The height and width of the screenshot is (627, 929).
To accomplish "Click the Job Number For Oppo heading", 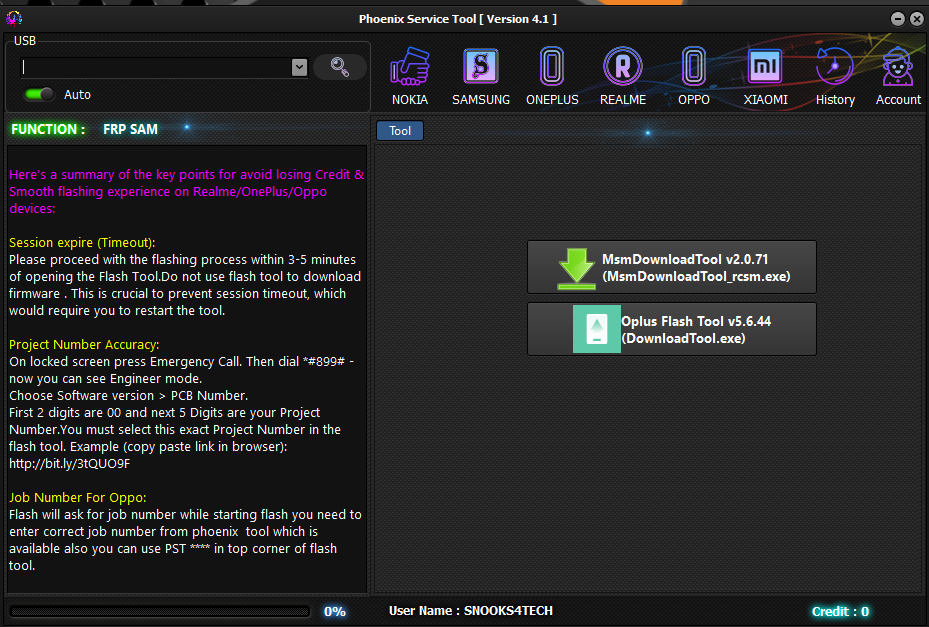I will pos(78,497).
